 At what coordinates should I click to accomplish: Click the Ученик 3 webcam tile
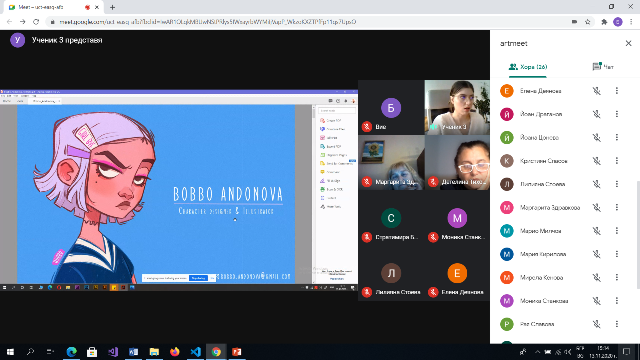(457, 107)
